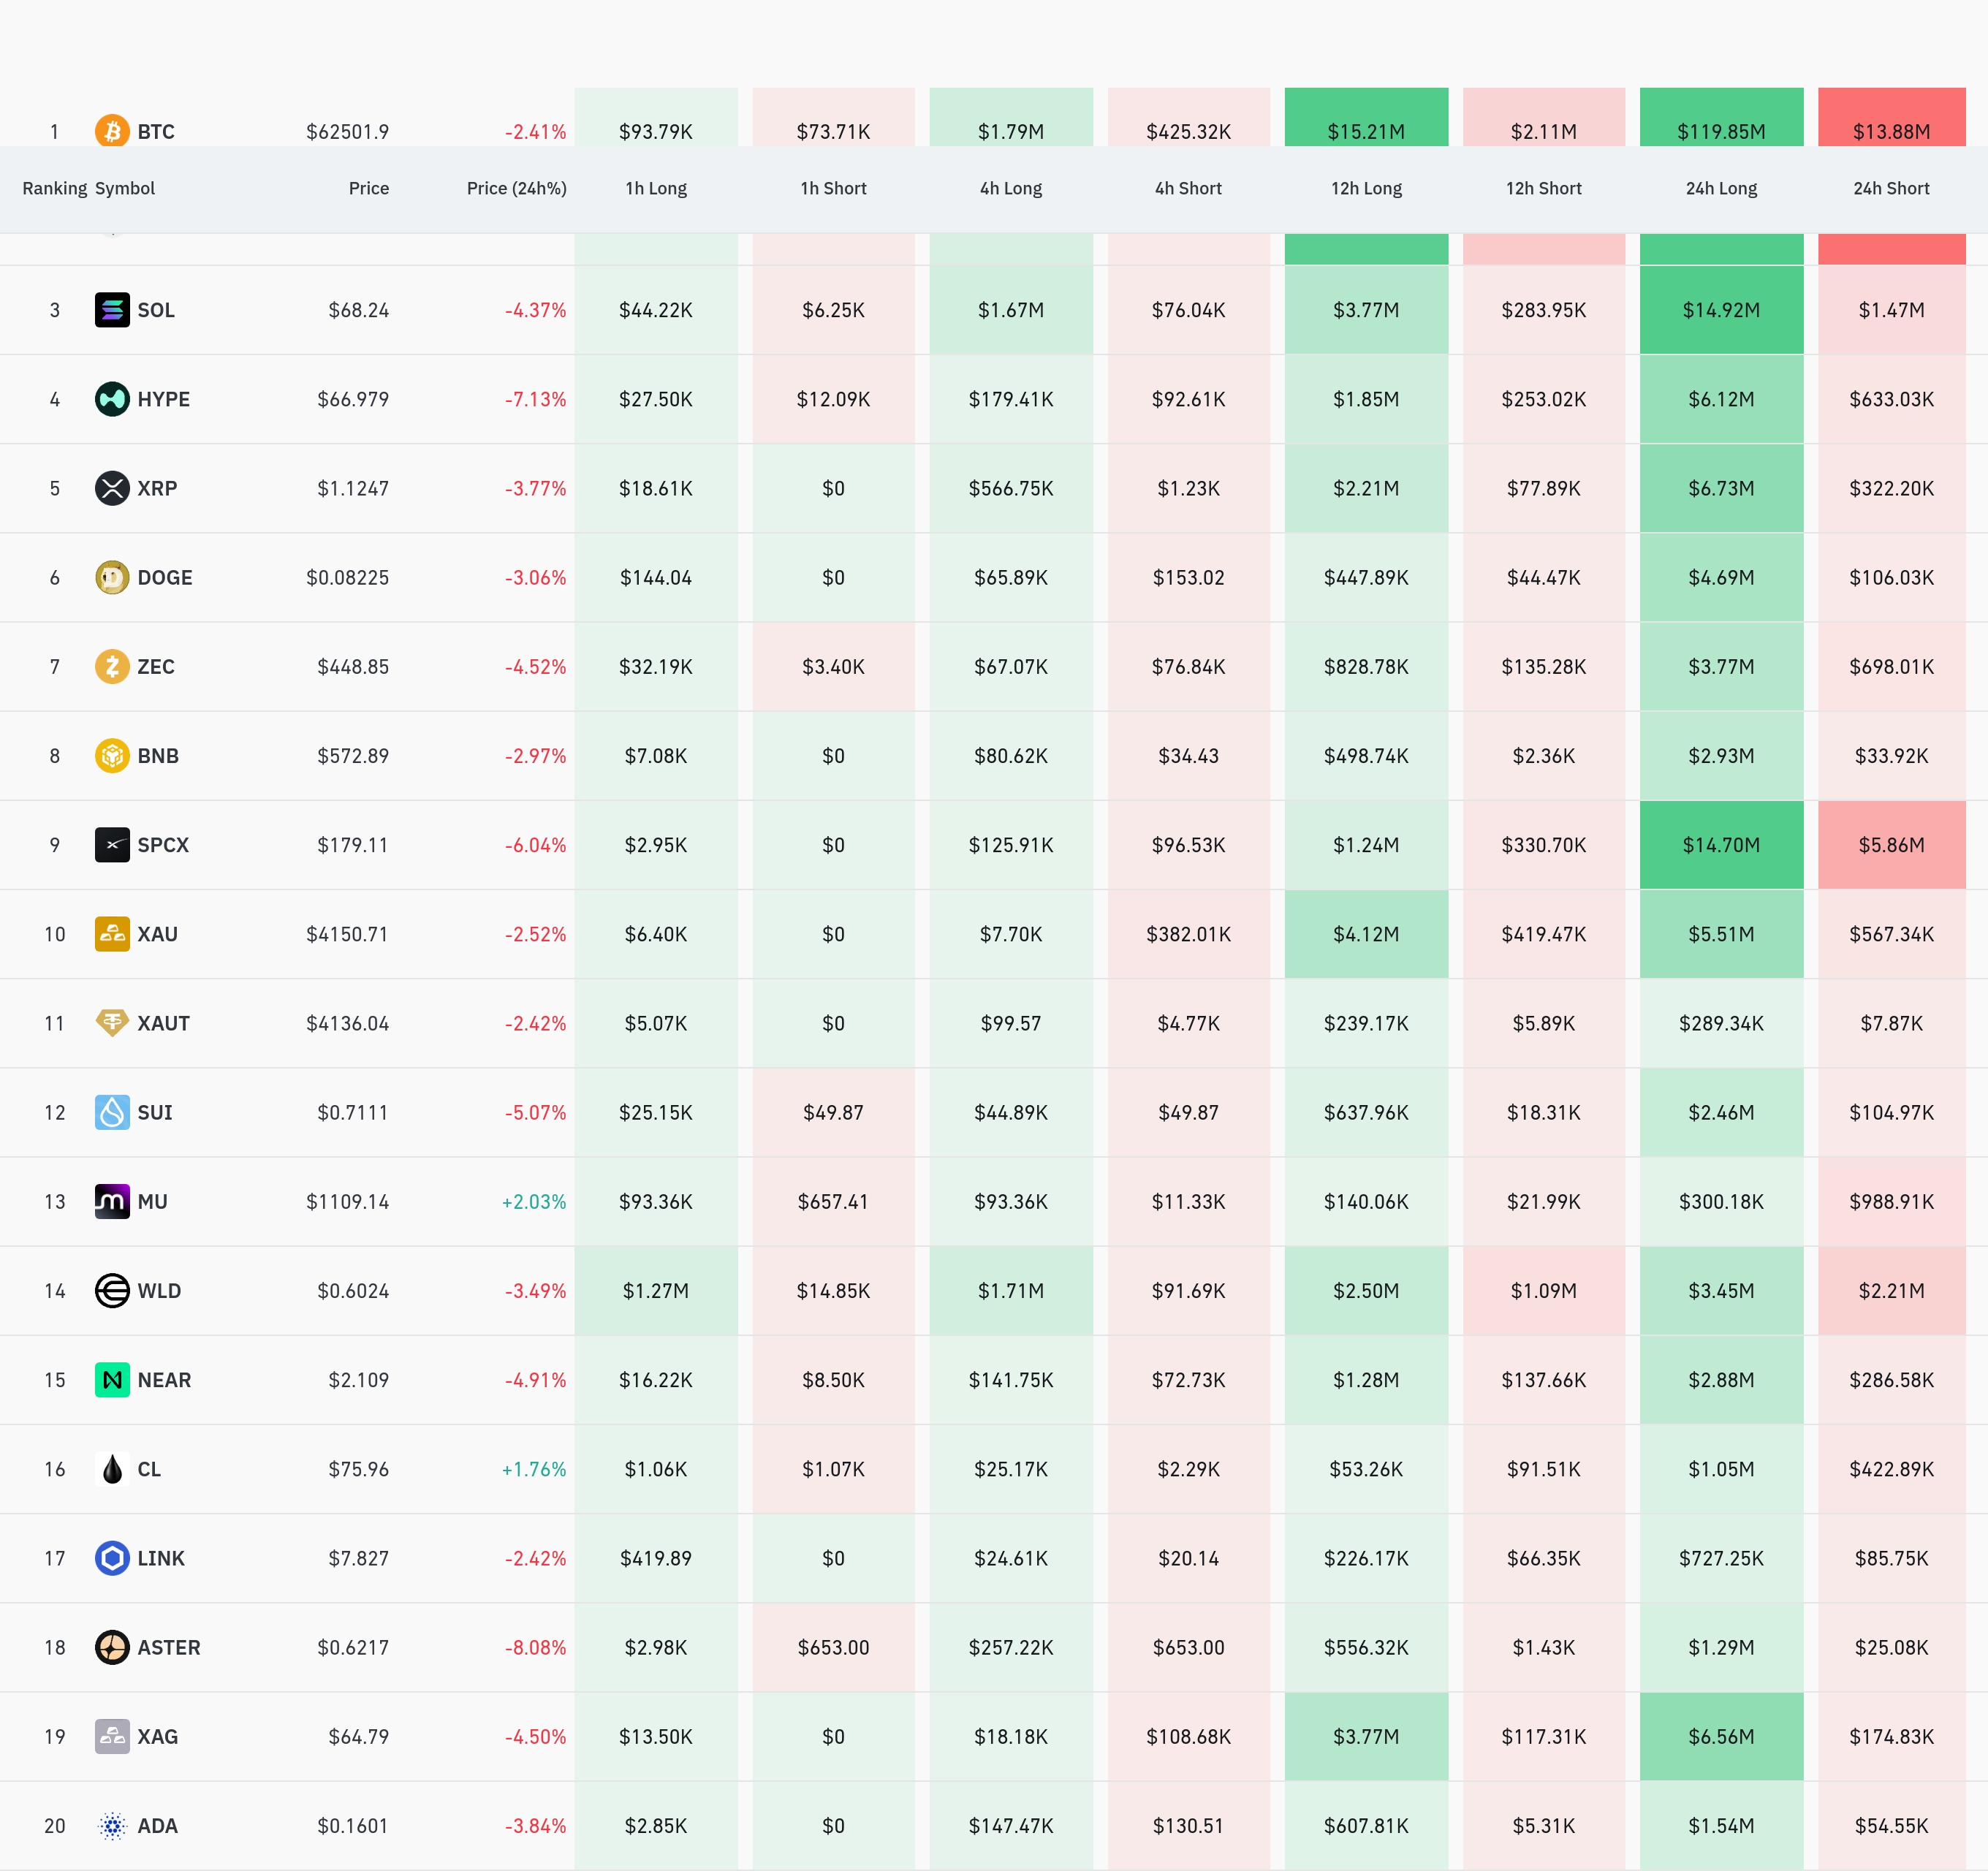Click BTC 24h Short value $13.88M

[x=1892, y=132]
